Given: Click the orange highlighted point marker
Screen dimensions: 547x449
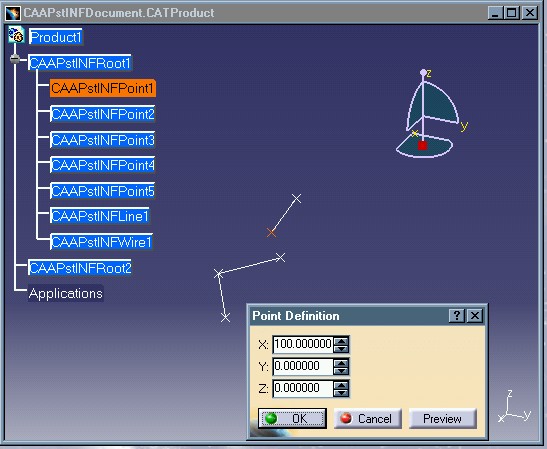Looking at the screenshot, I should pos(271,233).
